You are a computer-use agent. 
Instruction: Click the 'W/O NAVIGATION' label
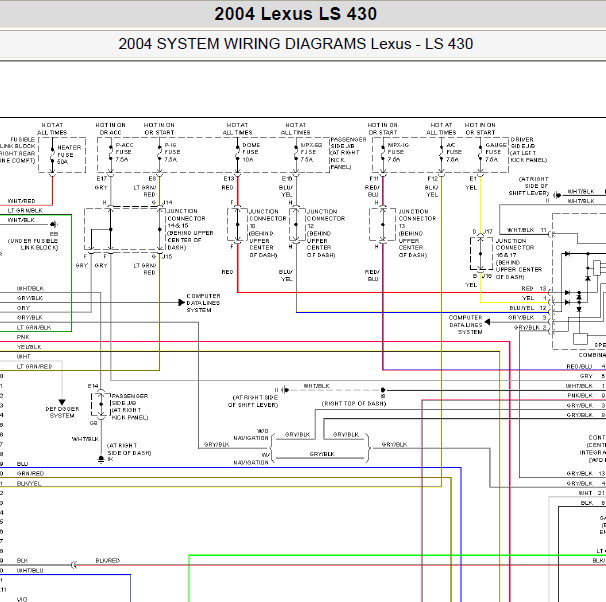click(251, 434)
